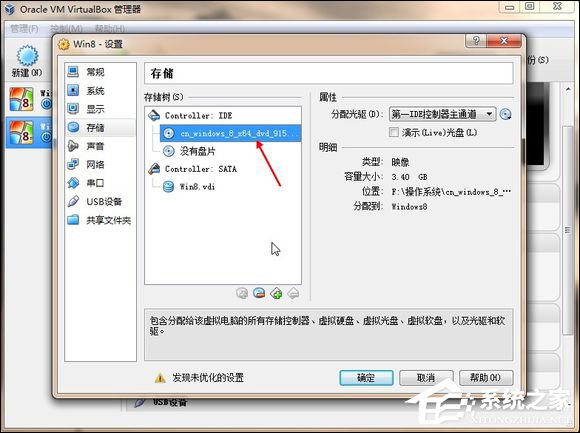This screenshot has width=580, height=433.
Task: Click the 新建 new machine icon
Action: [27, 56]
